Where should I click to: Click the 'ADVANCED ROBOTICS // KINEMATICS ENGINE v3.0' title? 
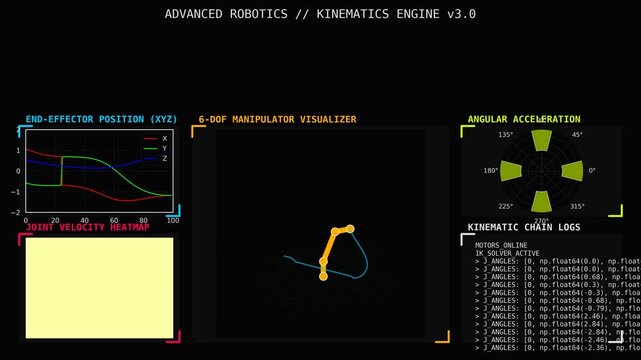(x=320, y=14)
